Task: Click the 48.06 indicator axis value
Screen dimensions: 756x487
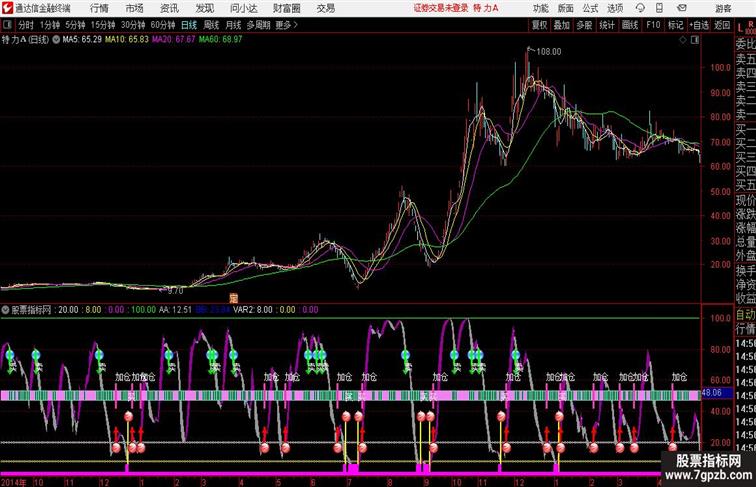Action: [712, 393]
